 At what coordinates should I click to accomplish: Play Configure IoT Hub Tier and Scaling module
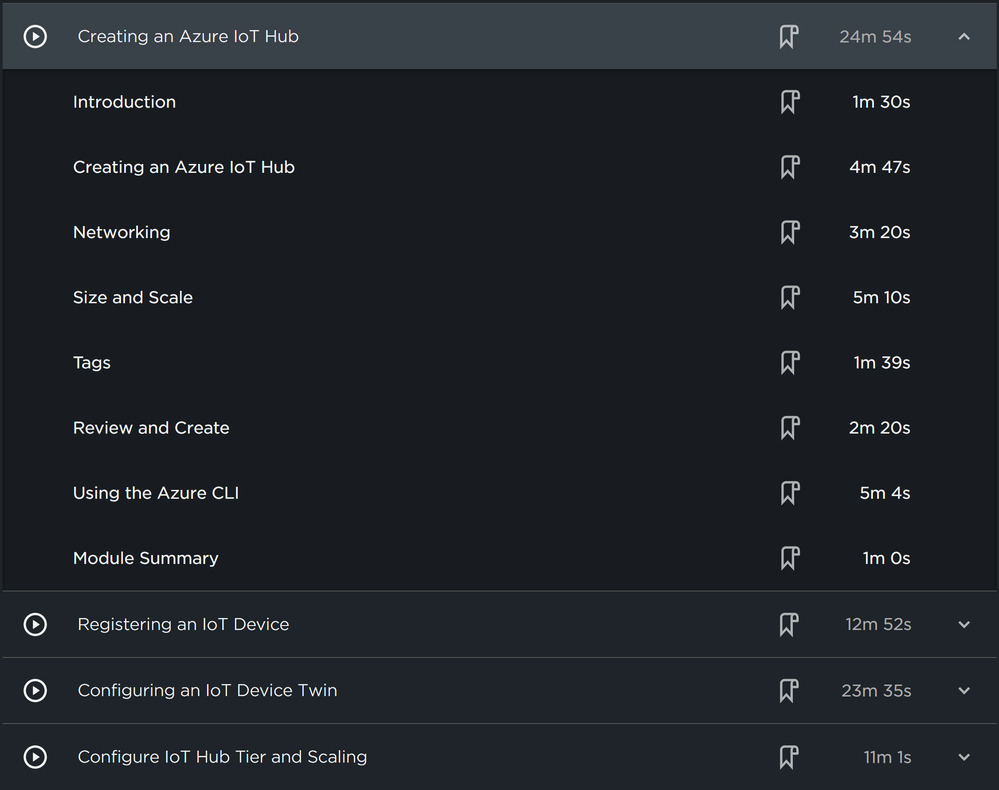pos(35,757)
